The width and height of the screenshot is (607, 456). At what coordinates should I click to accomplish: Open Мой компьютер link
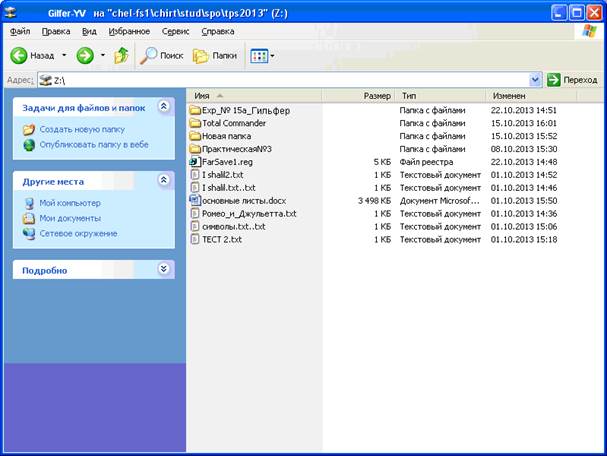(70, 203)
